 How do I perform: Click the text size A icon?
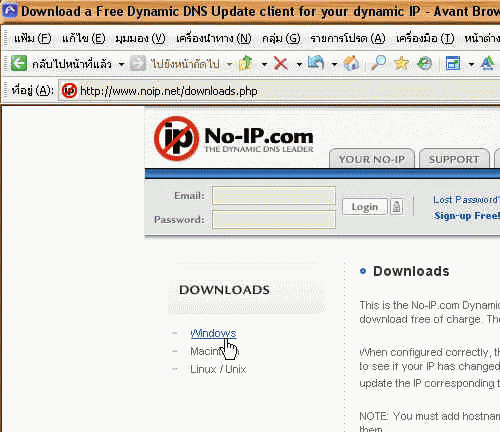pos(487,63)
